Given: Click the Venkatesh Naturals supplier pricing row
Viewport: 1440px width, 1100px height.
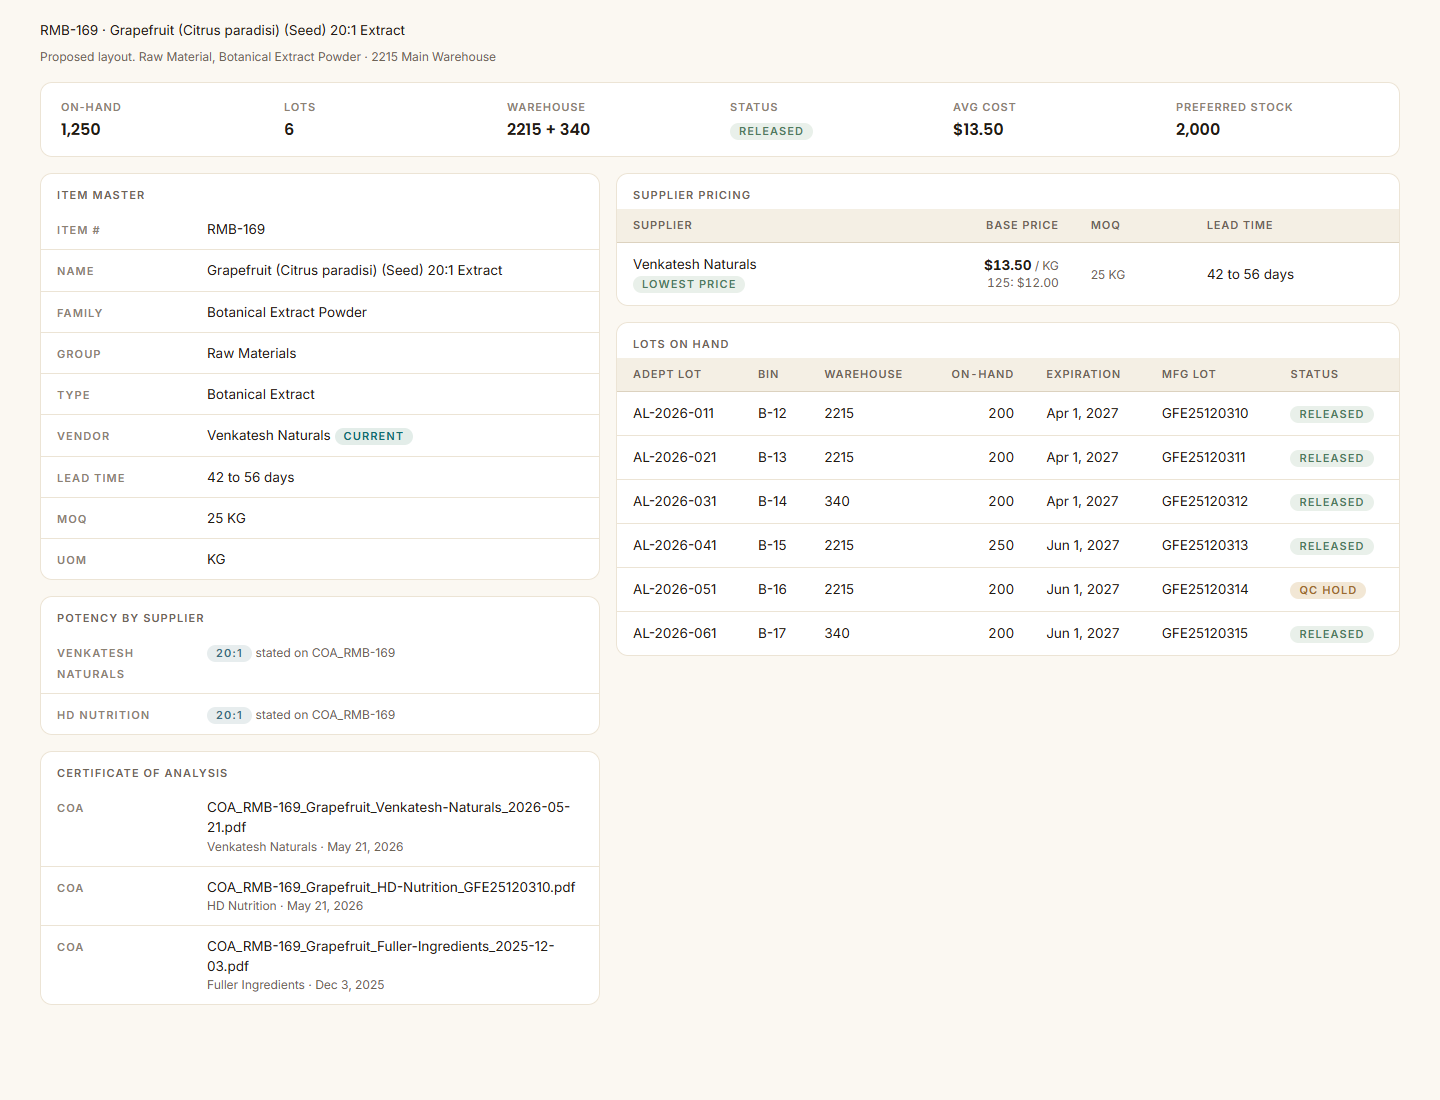Looking at the screenshot, I should point(1008,274).
